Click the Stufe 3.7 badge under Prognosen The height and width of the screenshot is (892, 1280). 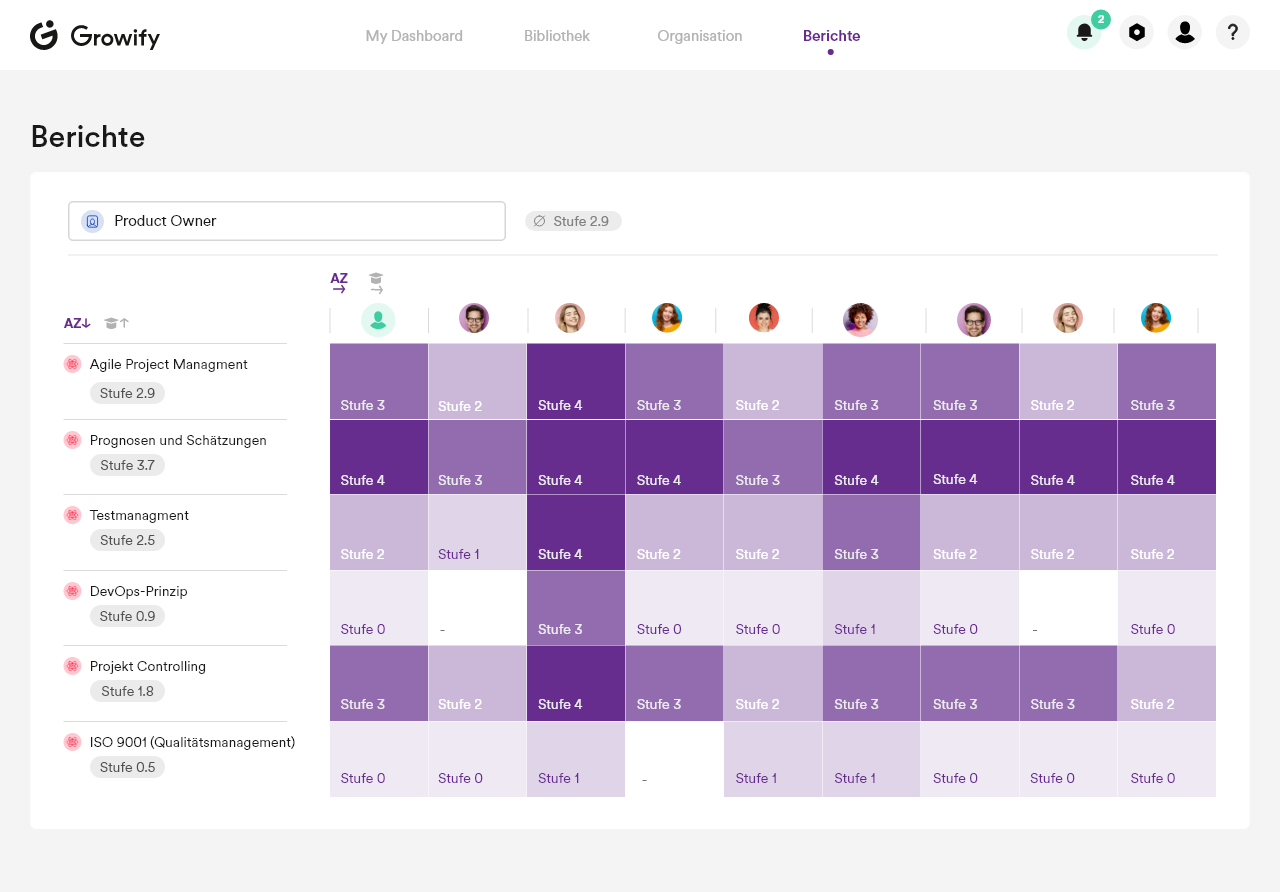click(x=127, y=465)
